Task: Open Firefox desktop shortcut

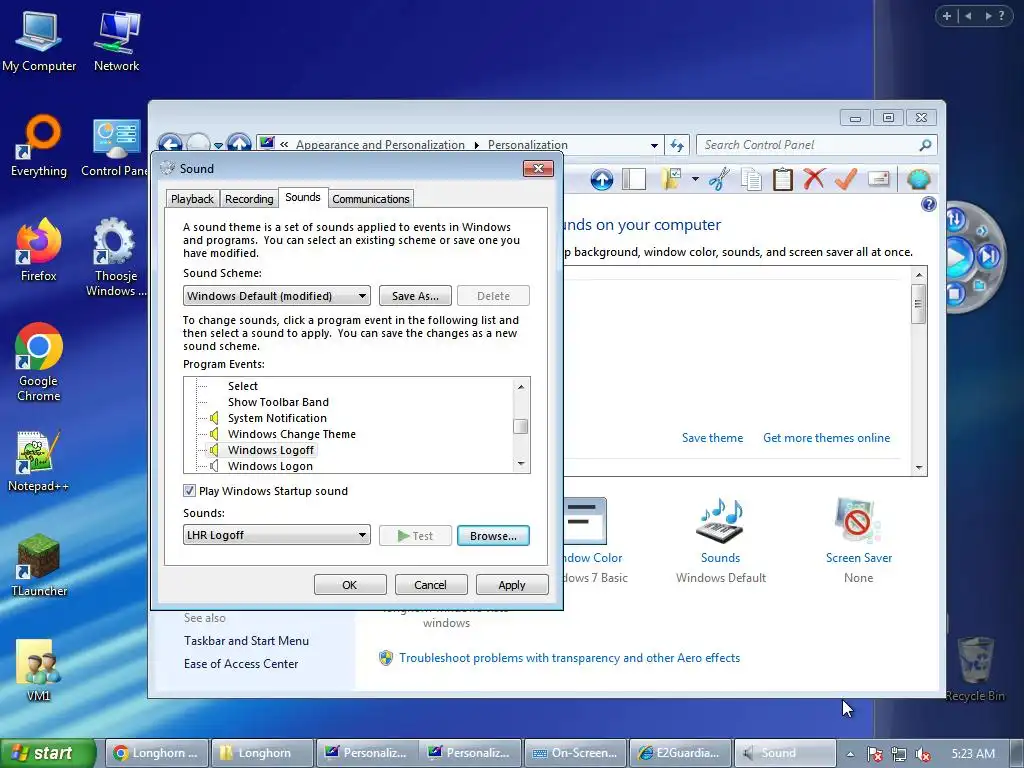Action: (x=39, y=250)
